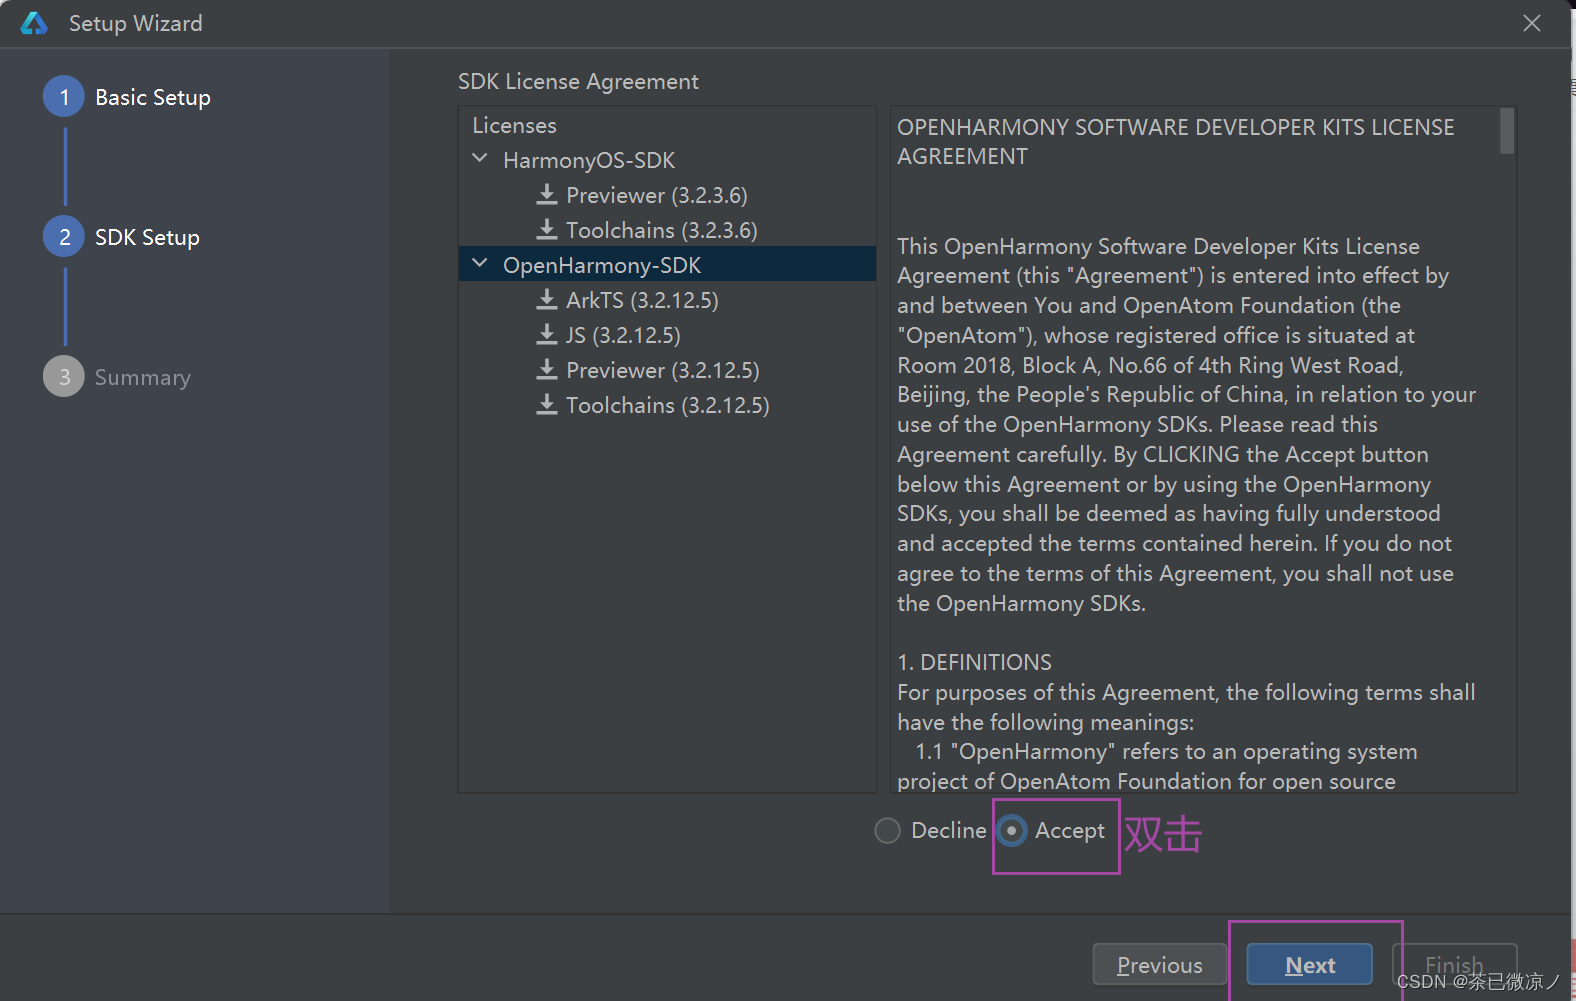1576x1001 pixels.
Task: Select Previewer (3.2.12.5) item
Action: click(x=663, y=370)
